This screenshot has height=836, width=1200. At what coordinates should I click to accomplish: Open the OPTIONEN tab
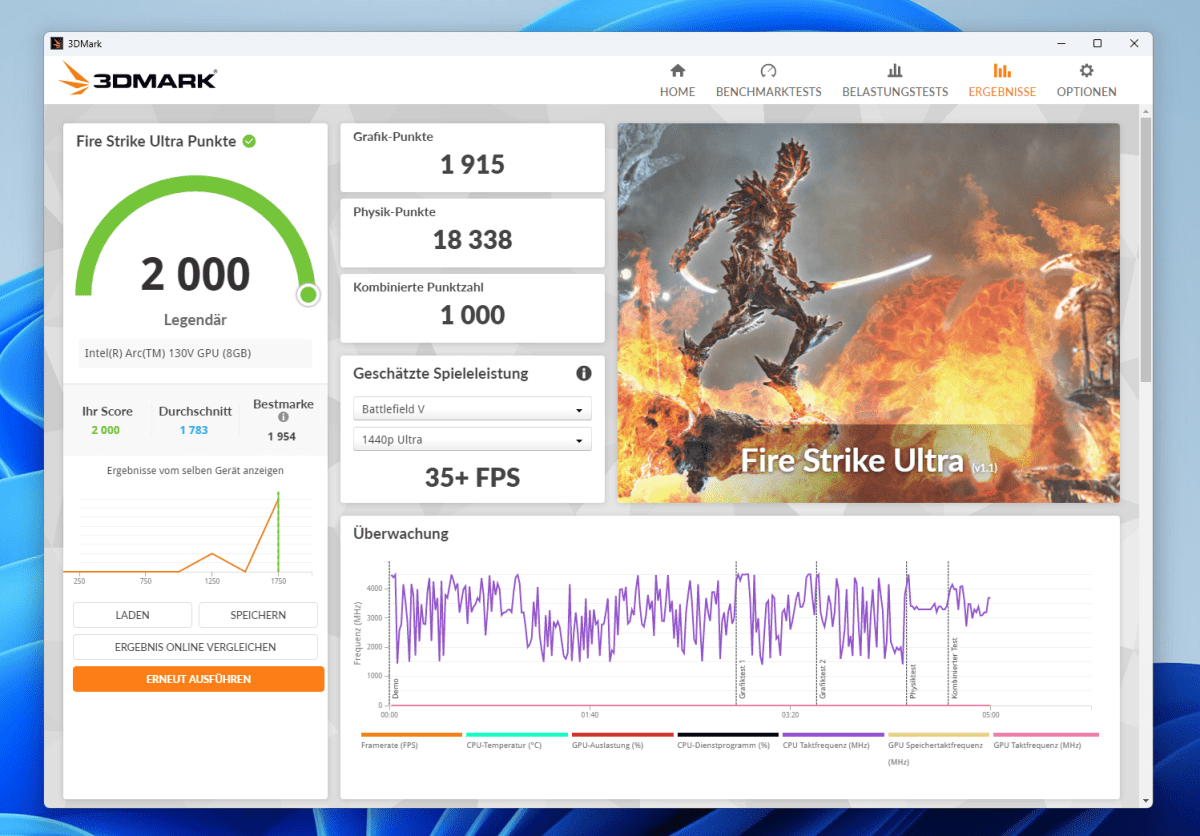[x=1086, y=80]
